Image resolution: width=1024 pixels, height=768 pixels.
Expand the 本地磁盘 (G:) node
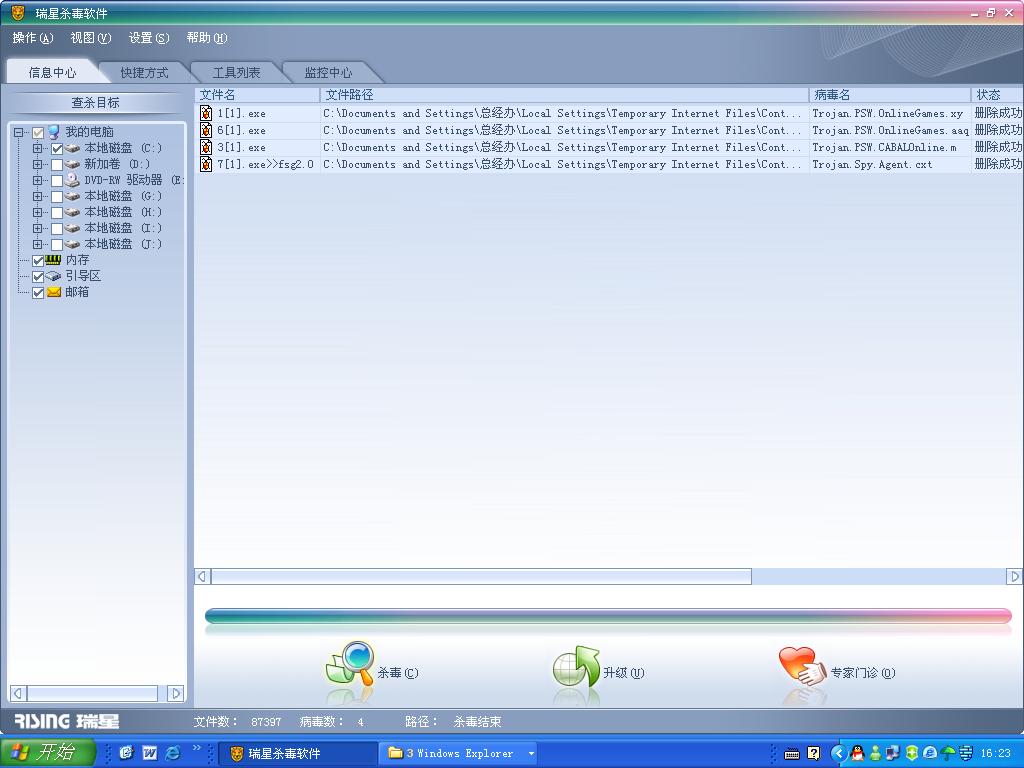37,196
